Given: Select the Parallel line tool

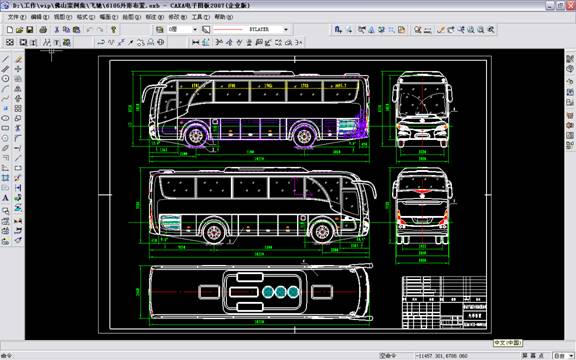Looking at the screenshot, I should (x=6, y=69).
